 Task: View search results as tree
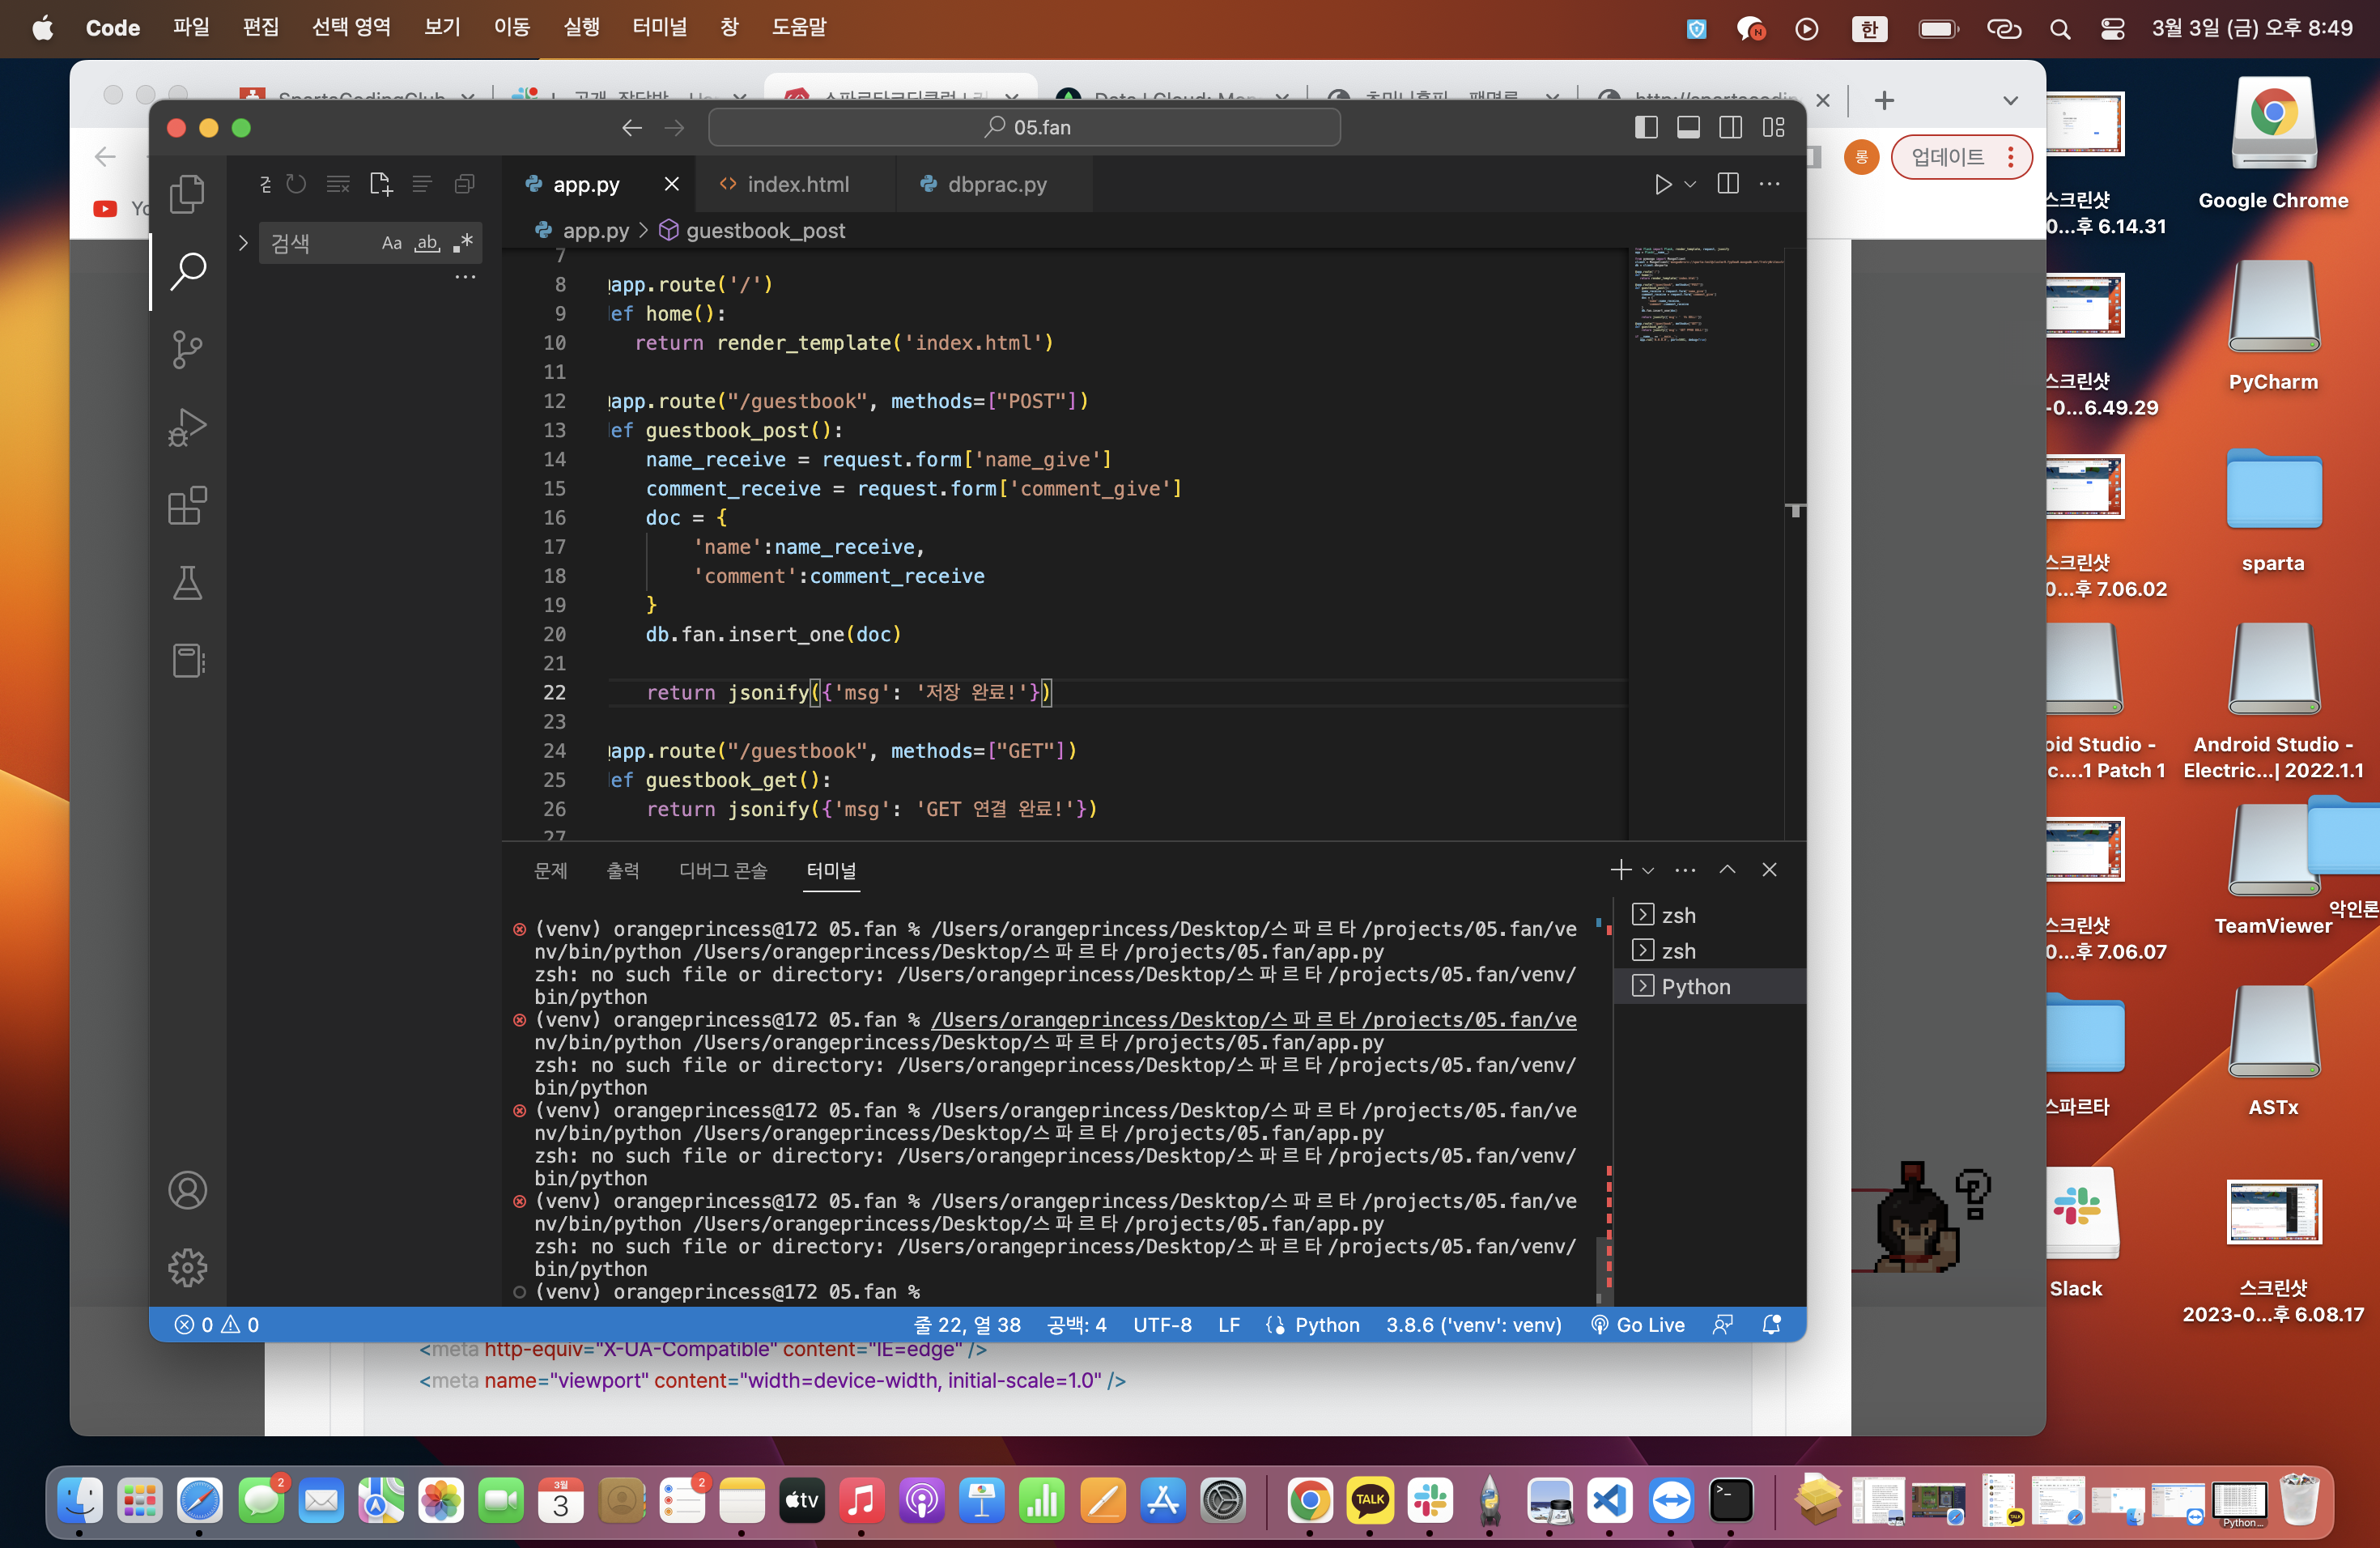click(422, 184)
